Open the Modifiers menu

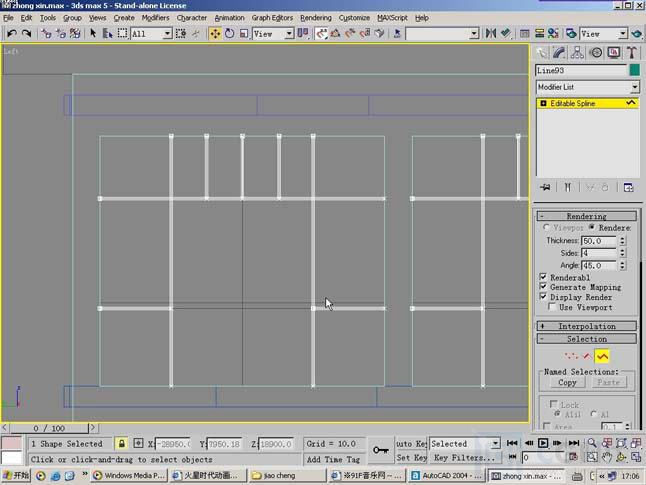tap(155, 18)
